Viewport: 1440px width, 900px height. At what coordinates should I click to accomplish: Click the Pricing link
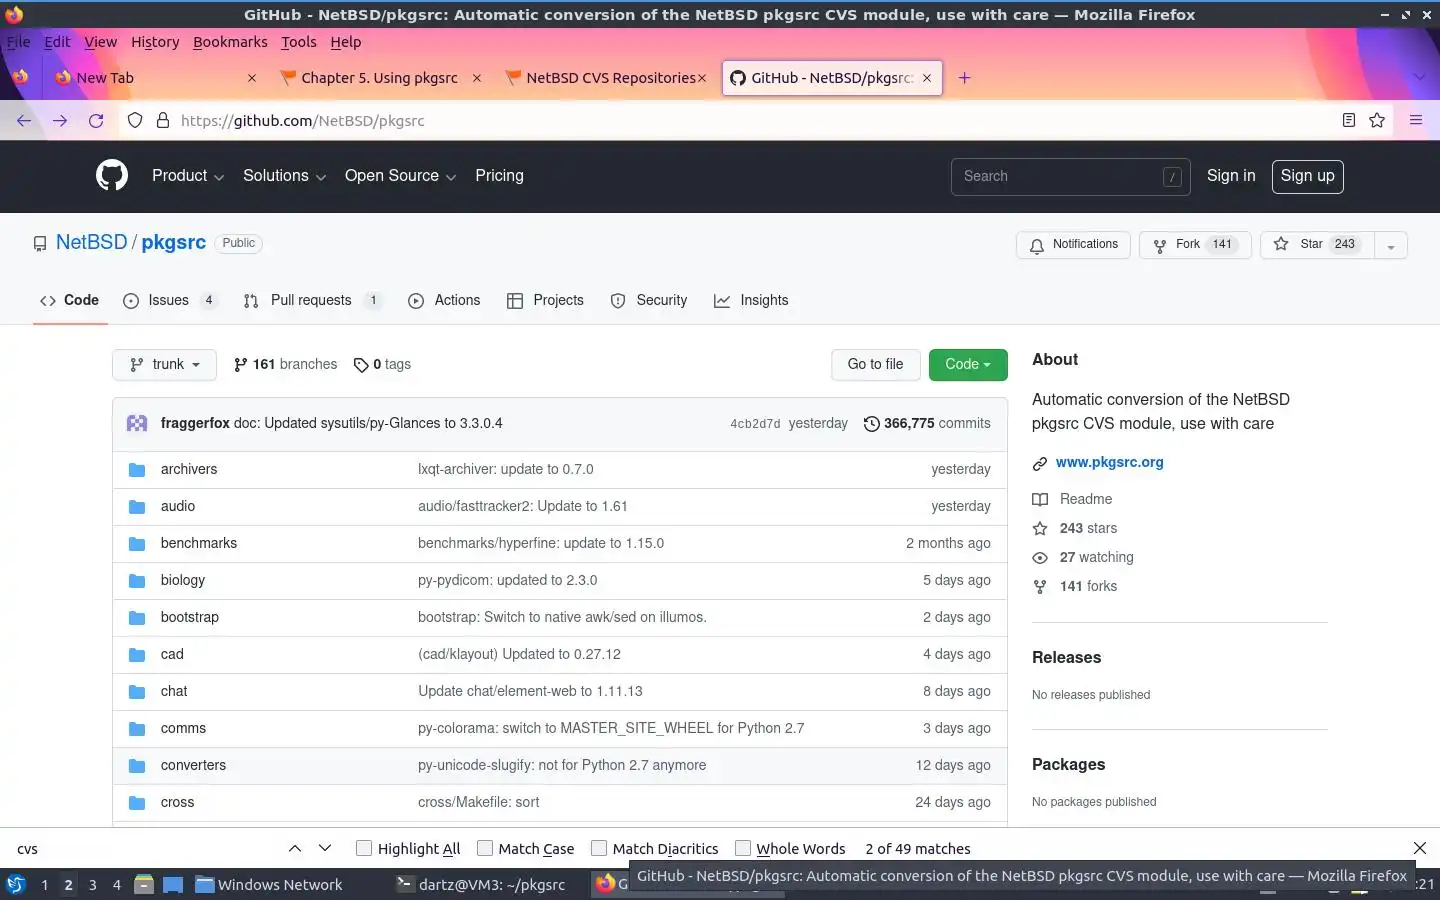point(499,175)
